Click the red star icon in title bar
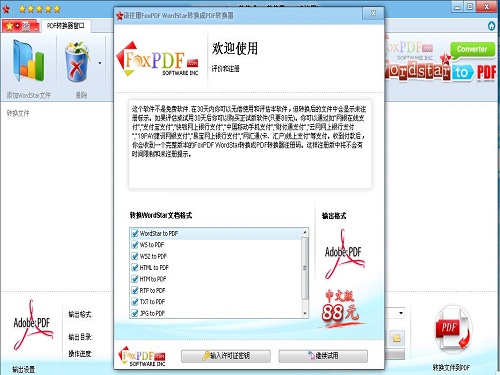500x375 pixels. coord(6,9)
